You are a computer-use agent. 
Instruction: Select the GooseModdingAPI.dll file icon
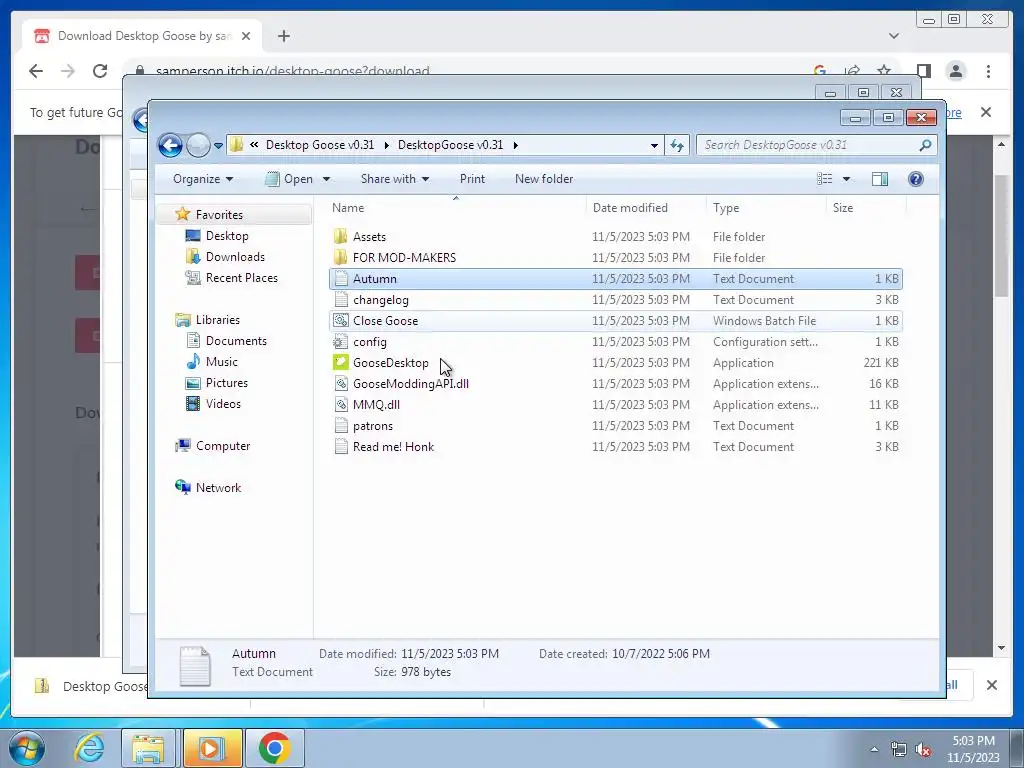point(340,383)
